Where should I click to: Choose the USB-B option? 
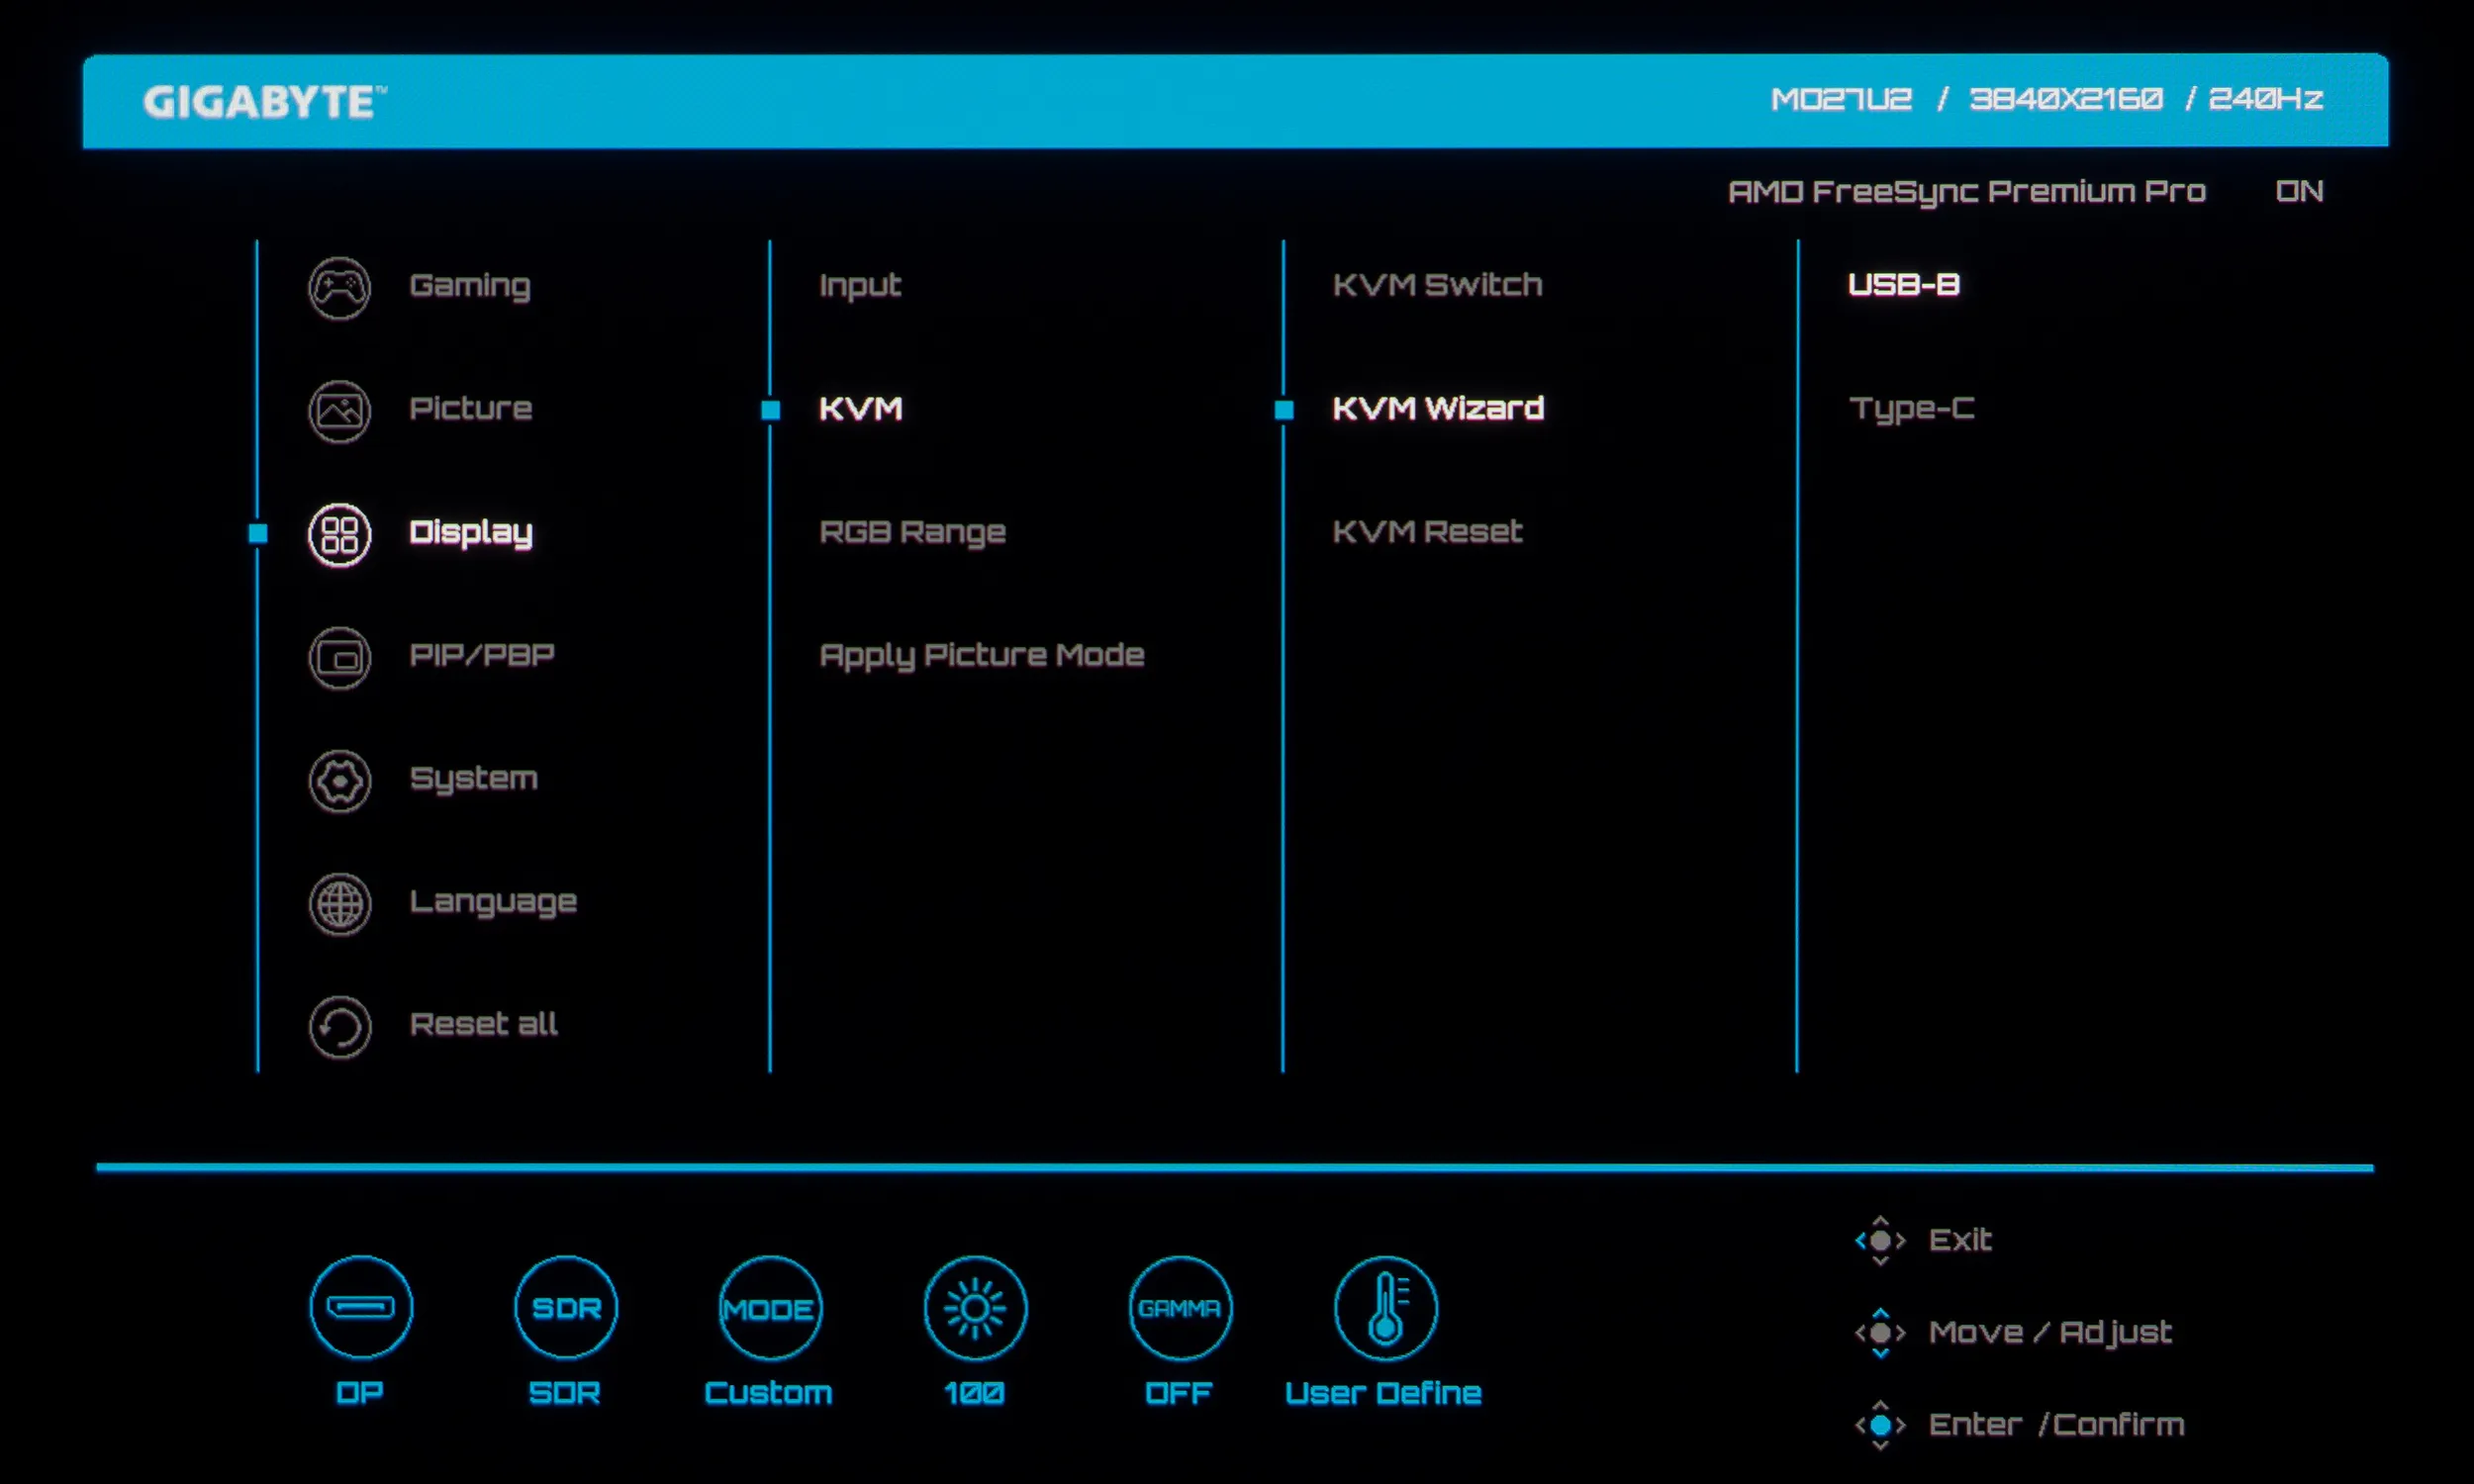click(1903, 285)
